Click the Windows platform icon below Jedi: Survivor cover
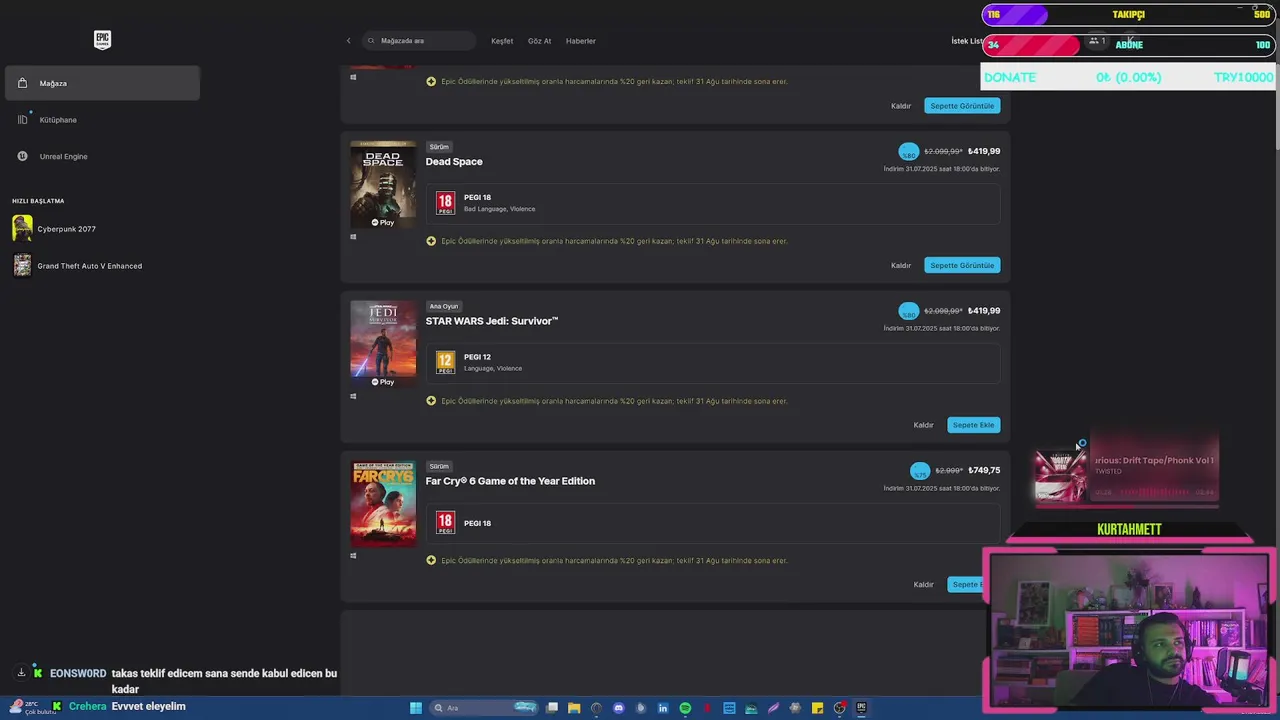Image resolution: width=1280 pixels, height=720 pixels. tap(353, 397)
